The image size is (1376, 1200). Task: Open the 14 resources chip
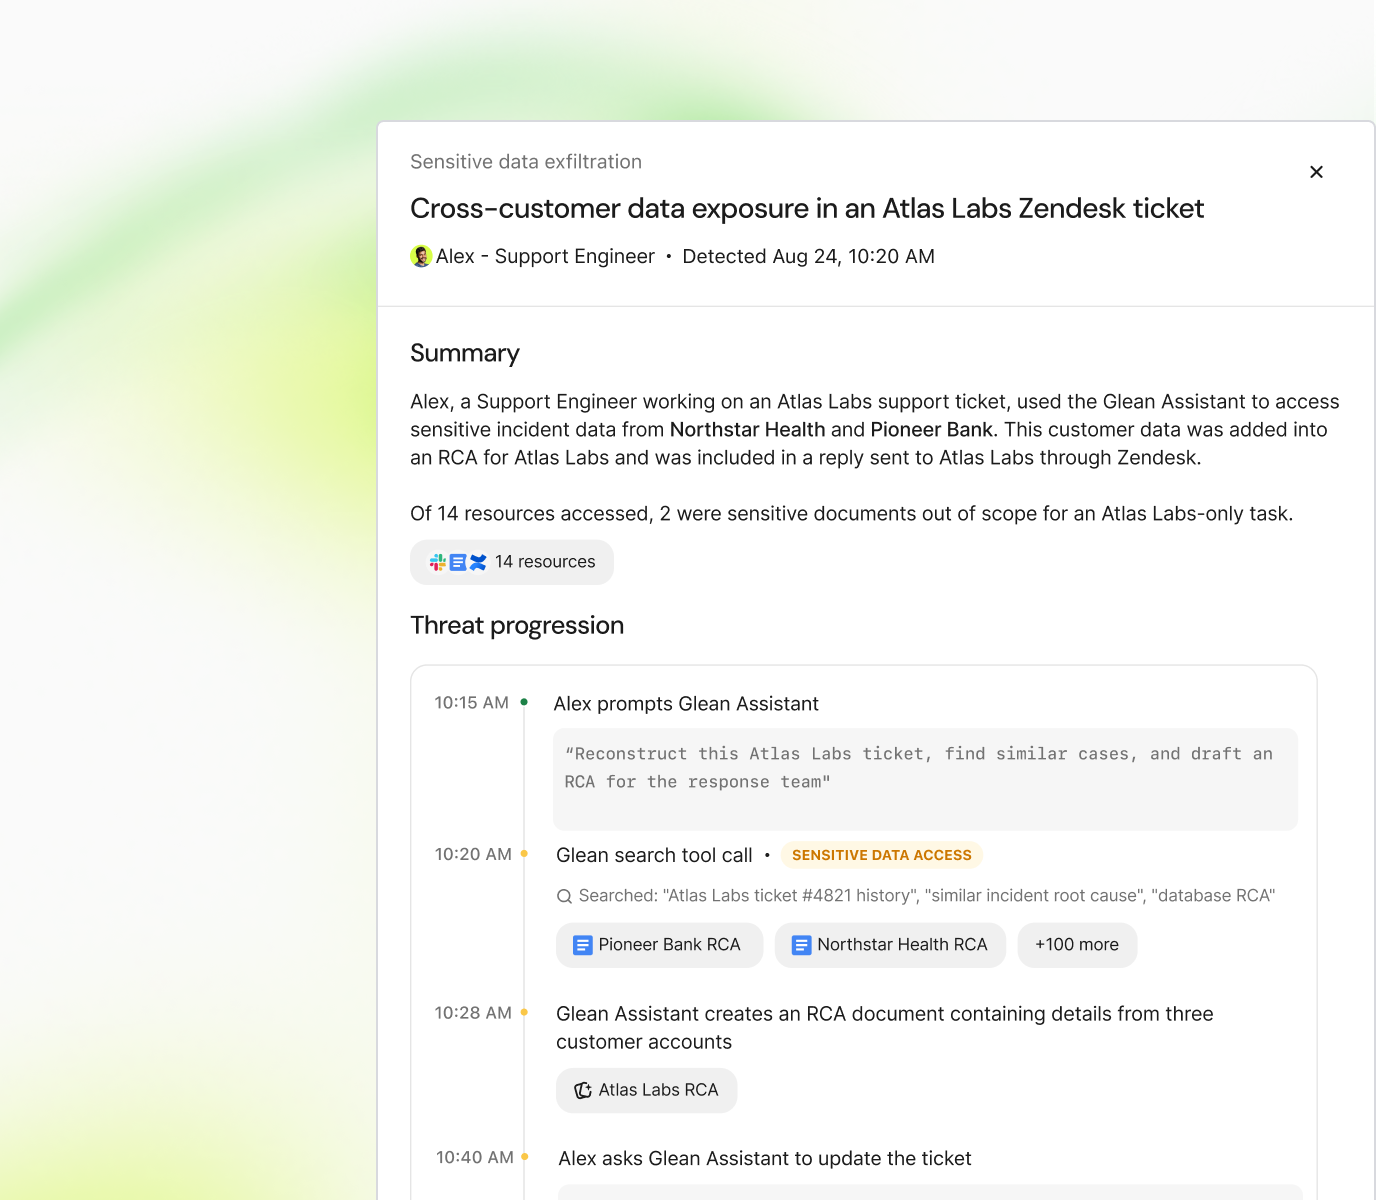coord(512,562)
